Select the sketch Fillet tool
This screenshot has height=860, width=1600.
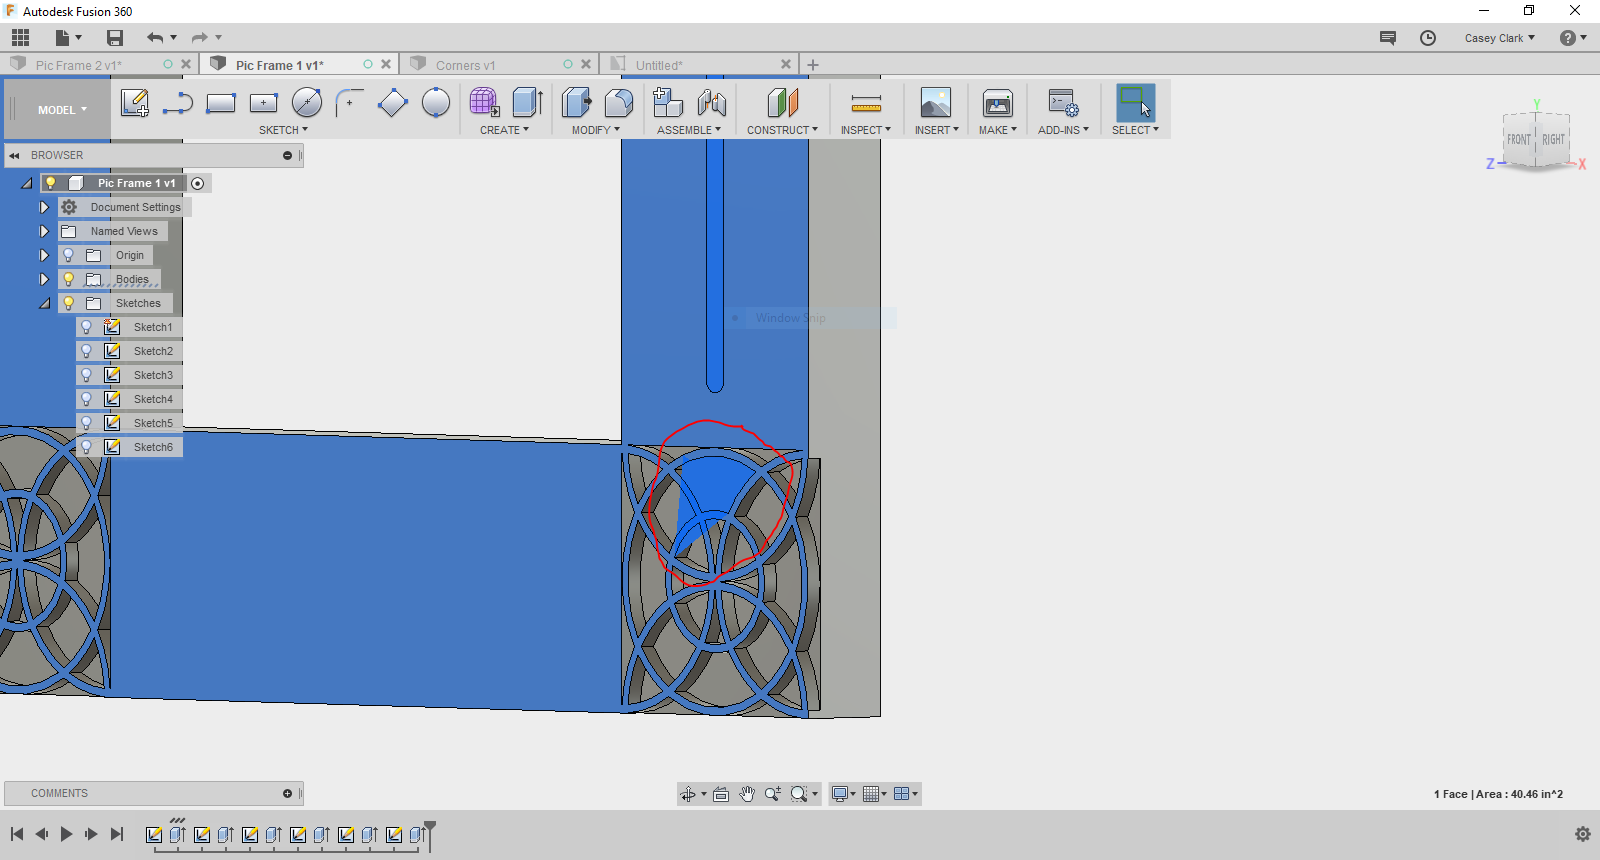pos(349,103)
